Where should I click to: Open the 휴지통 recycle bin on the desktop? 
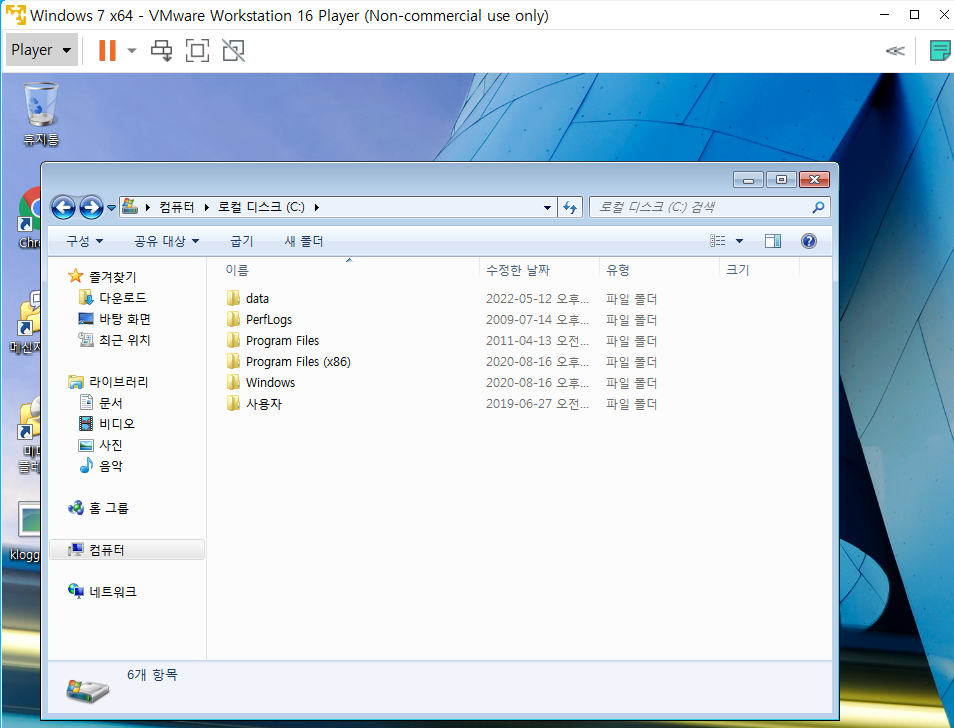[x=41, y=114]
